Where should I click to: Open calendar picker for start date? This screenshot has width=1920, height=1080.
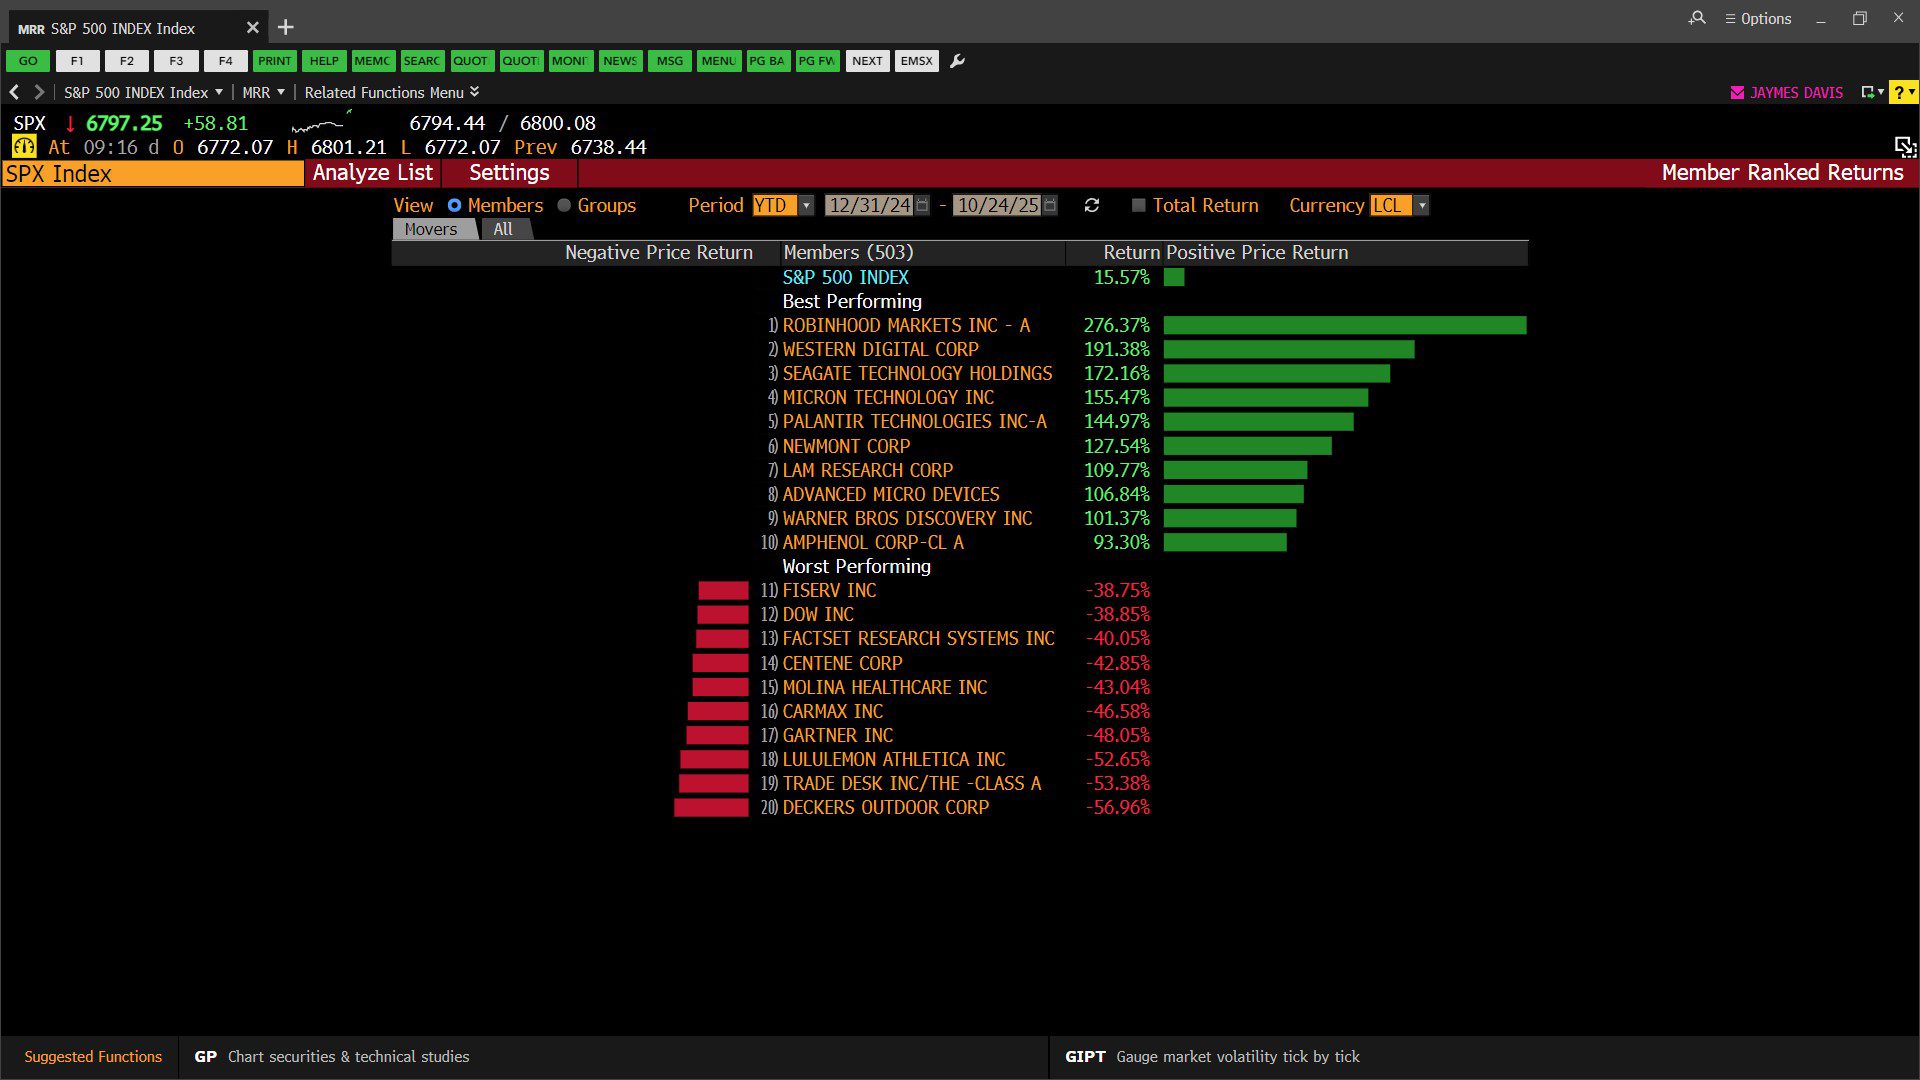point(922,205)
